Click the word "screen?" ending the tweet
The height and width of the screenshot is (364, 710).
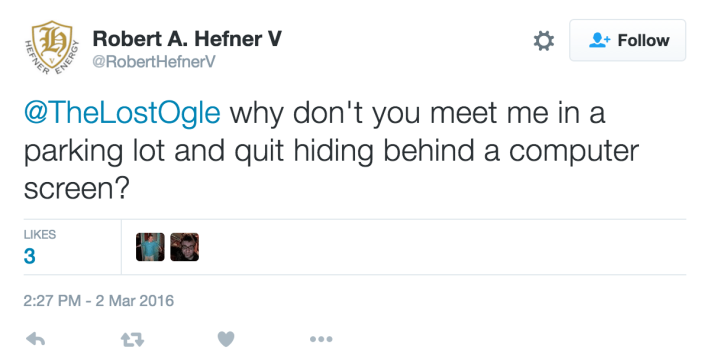[x=77, y=188]
